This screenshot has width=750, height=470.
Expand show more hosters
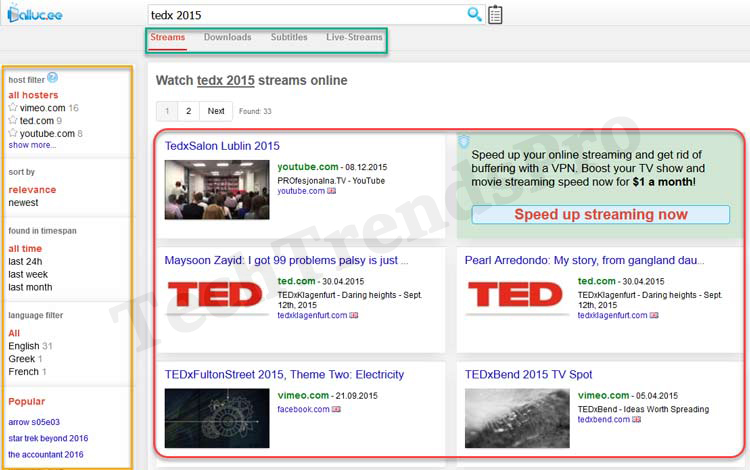(x=32, y=145)
